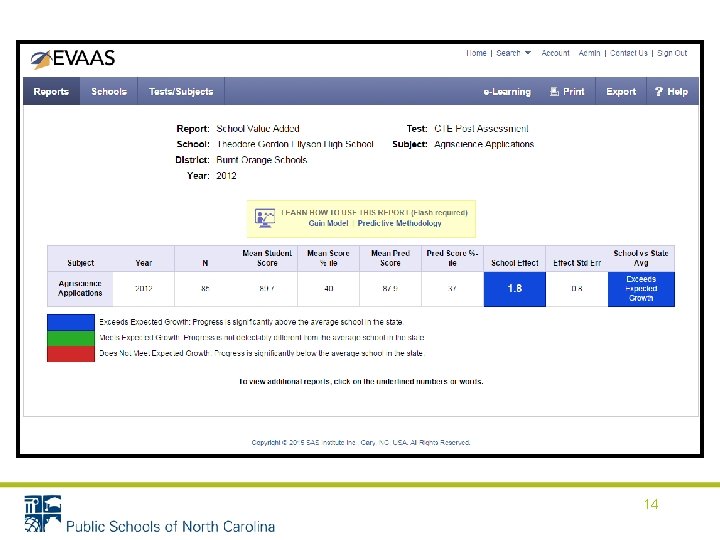Open the Gain Model link

(328, 223)
